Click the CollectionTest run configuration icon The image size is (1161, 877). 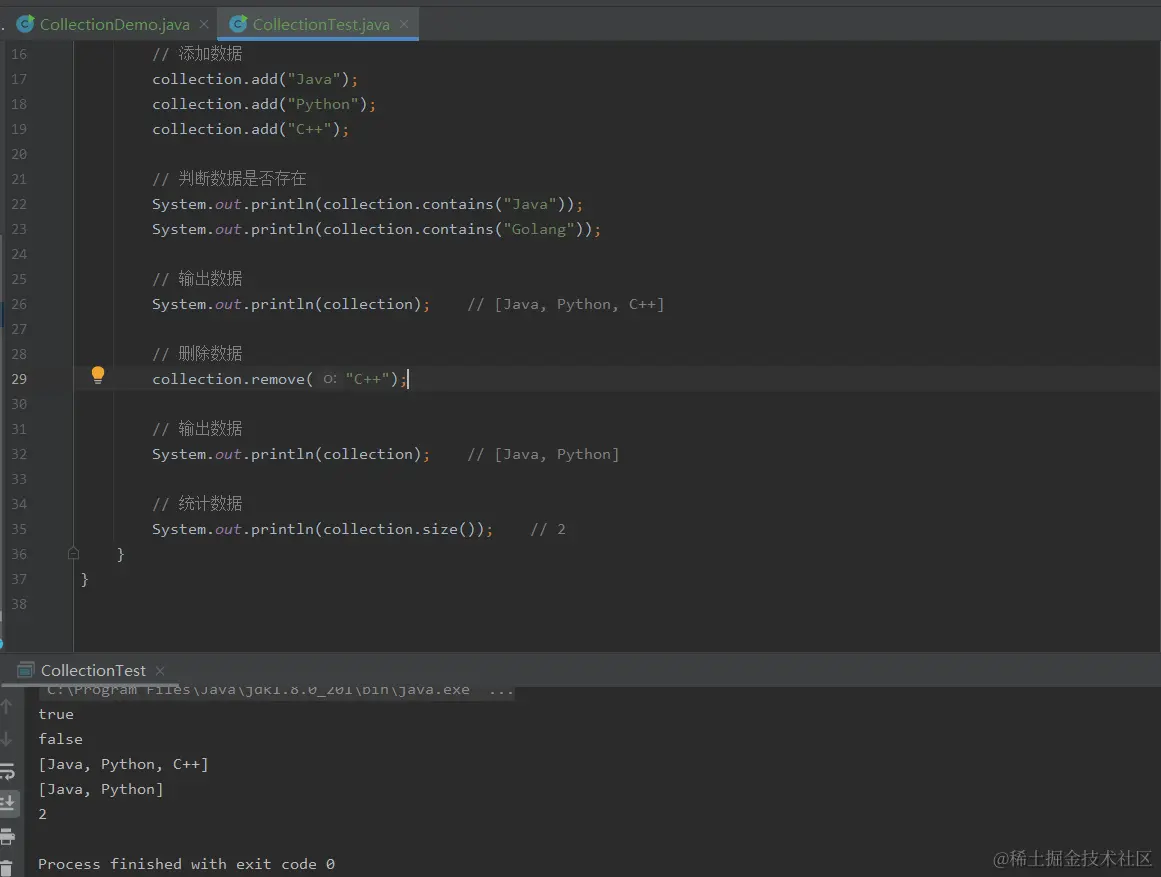[x=25, y=670]
